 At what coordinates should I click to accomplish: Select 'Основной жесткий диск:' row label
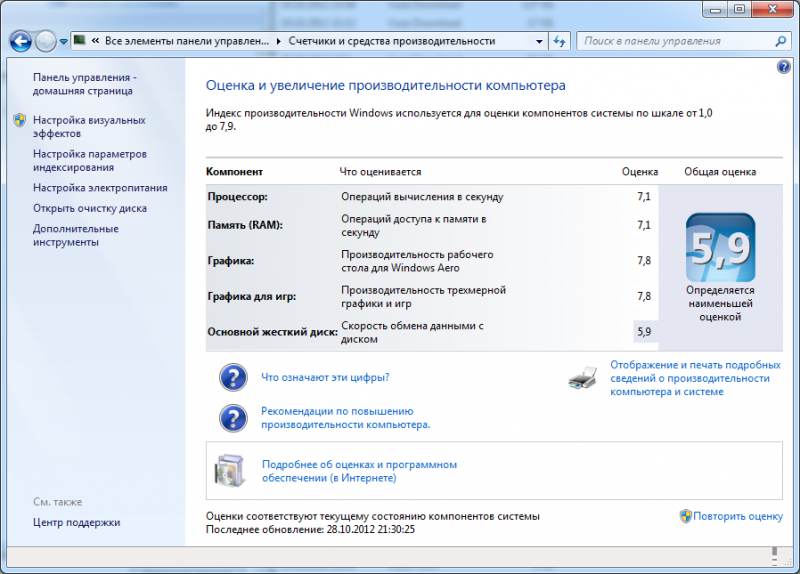[x=272, y=332]
